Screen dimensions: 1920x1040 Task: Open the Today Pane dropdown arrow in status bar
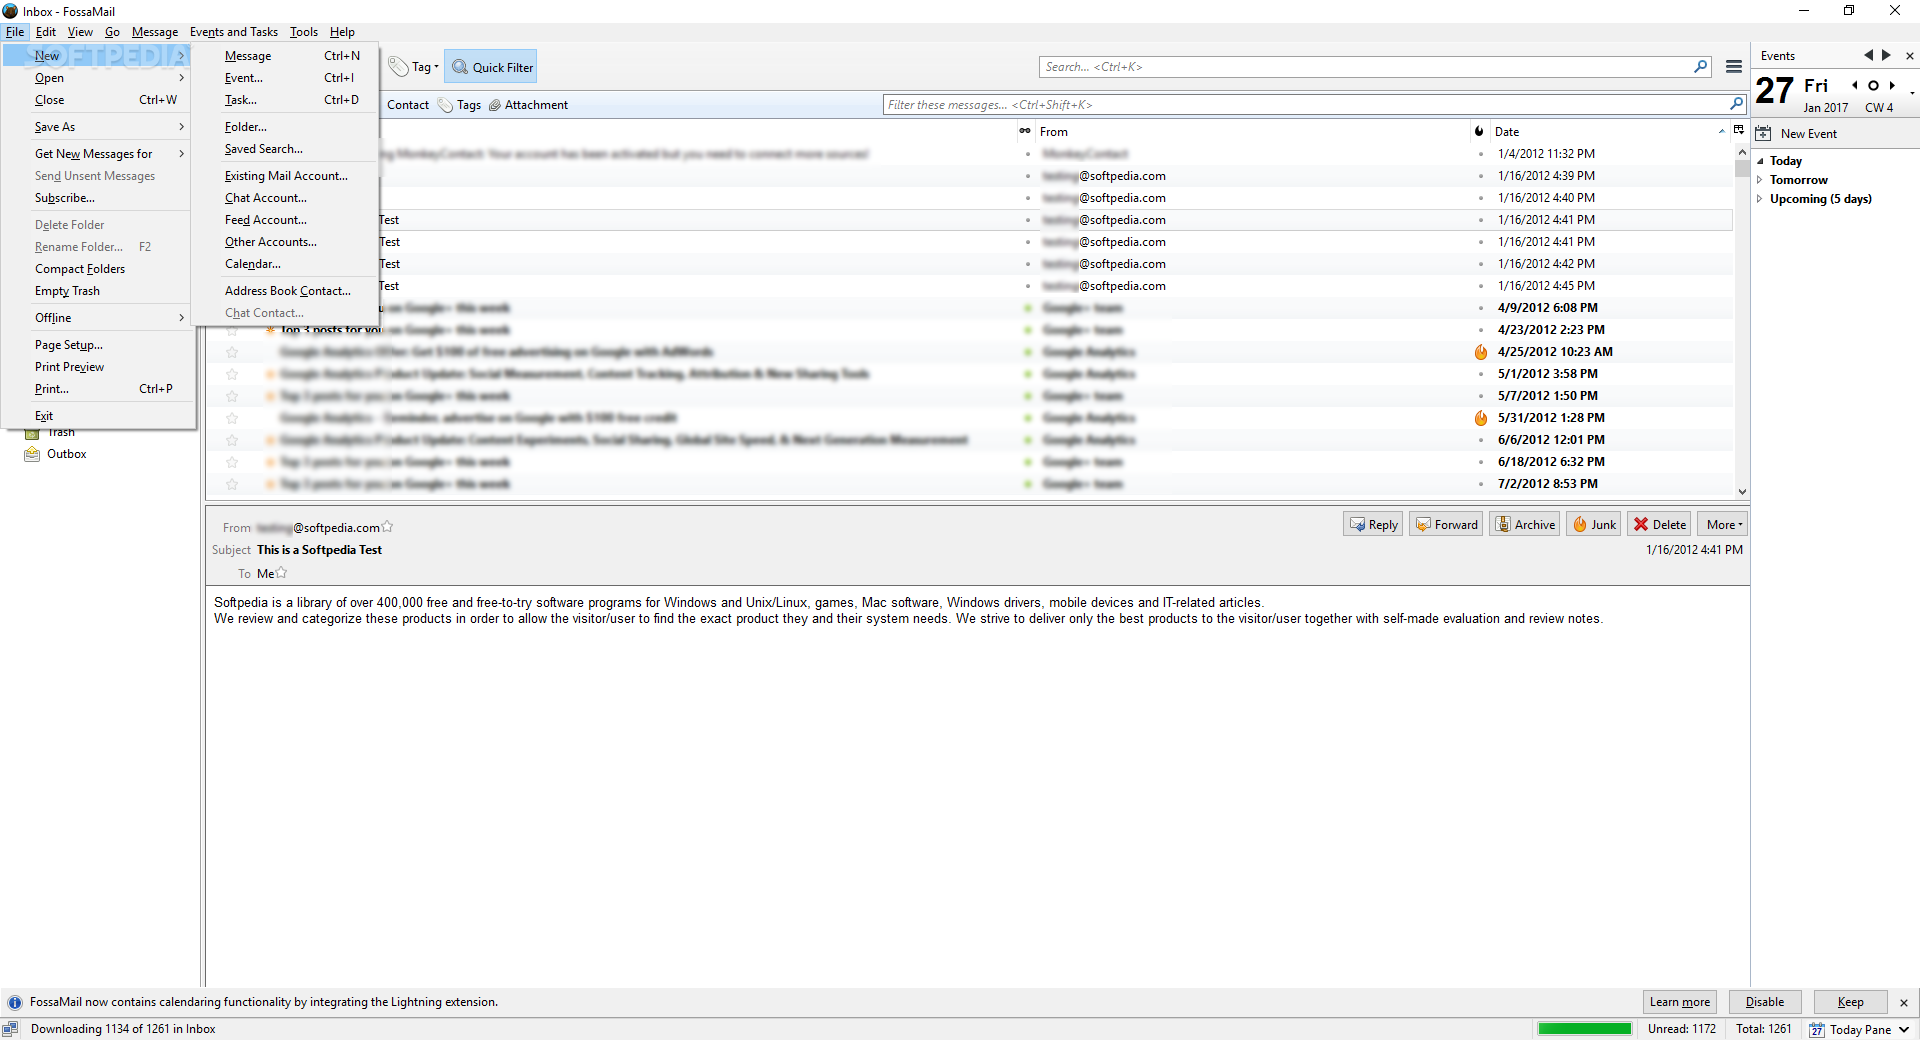click(x=1904, y=1029)
